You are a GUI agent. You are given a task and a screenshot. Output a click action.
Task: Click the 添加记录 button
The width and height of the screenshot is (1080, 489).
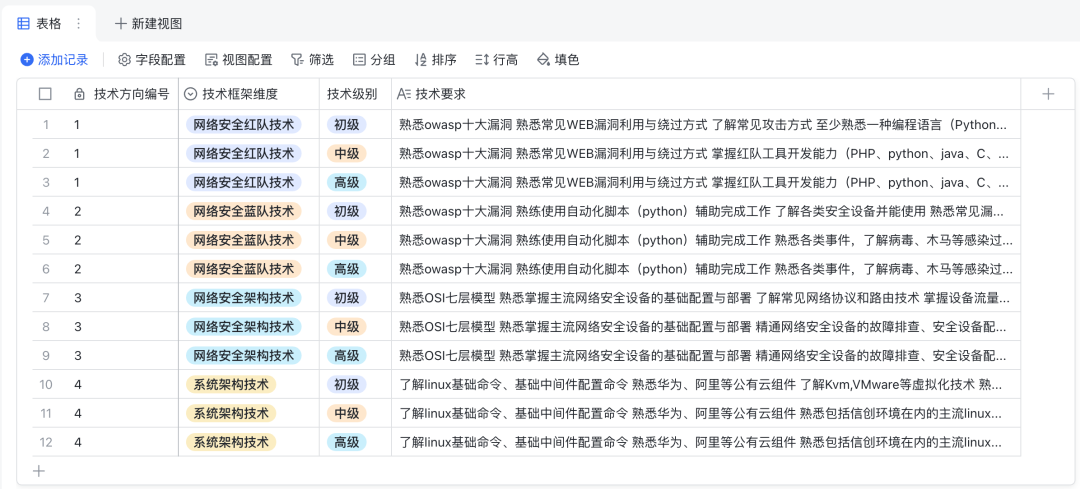point(55,60)
